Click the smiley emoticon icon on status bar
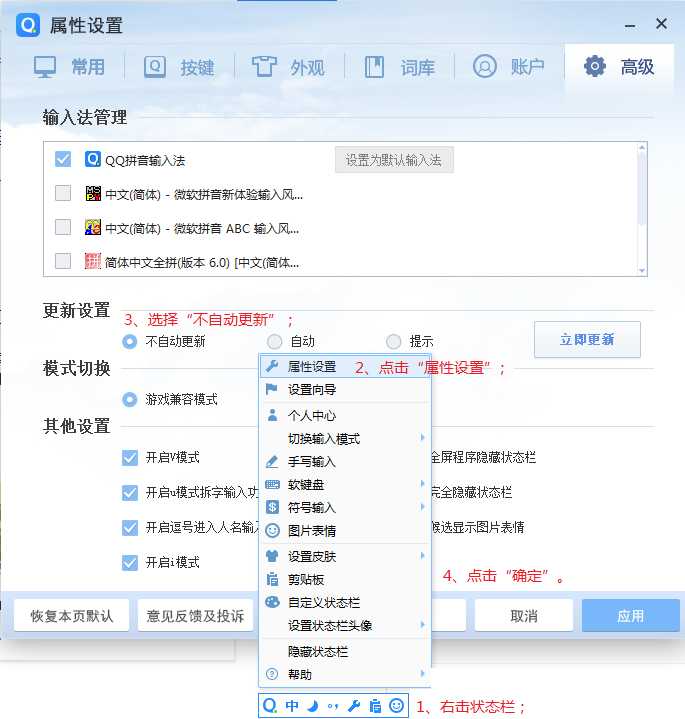This screenshot has width=685, height=719. 396,705
